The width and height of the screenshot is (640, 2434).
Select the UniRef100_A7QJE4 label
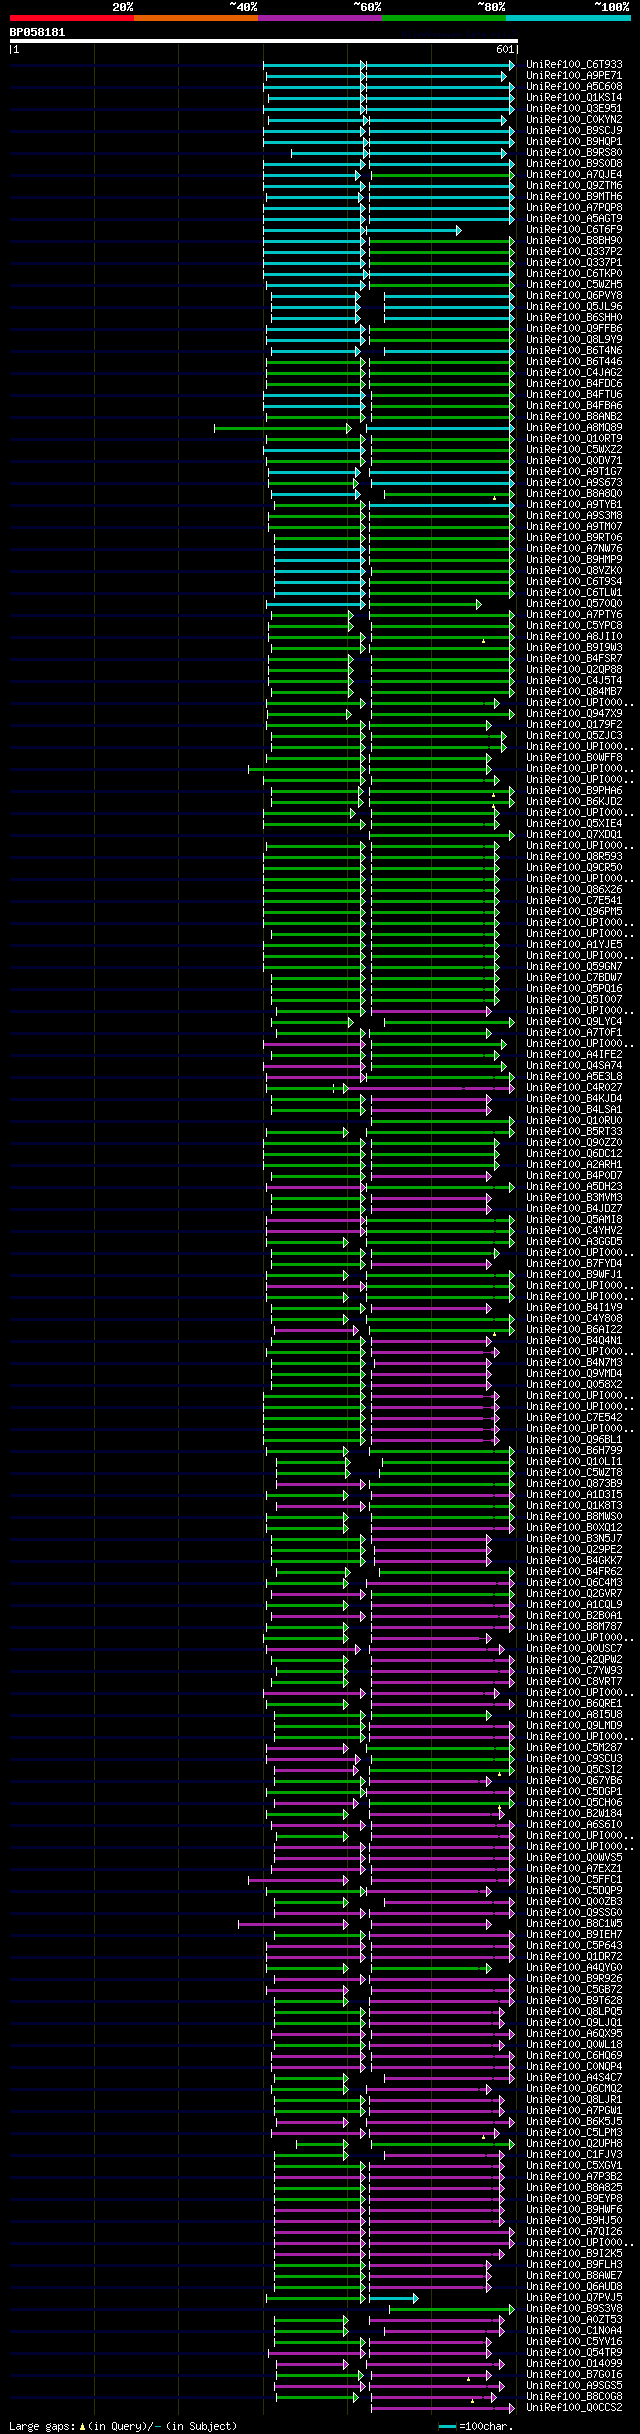click(x=574, y=175)
